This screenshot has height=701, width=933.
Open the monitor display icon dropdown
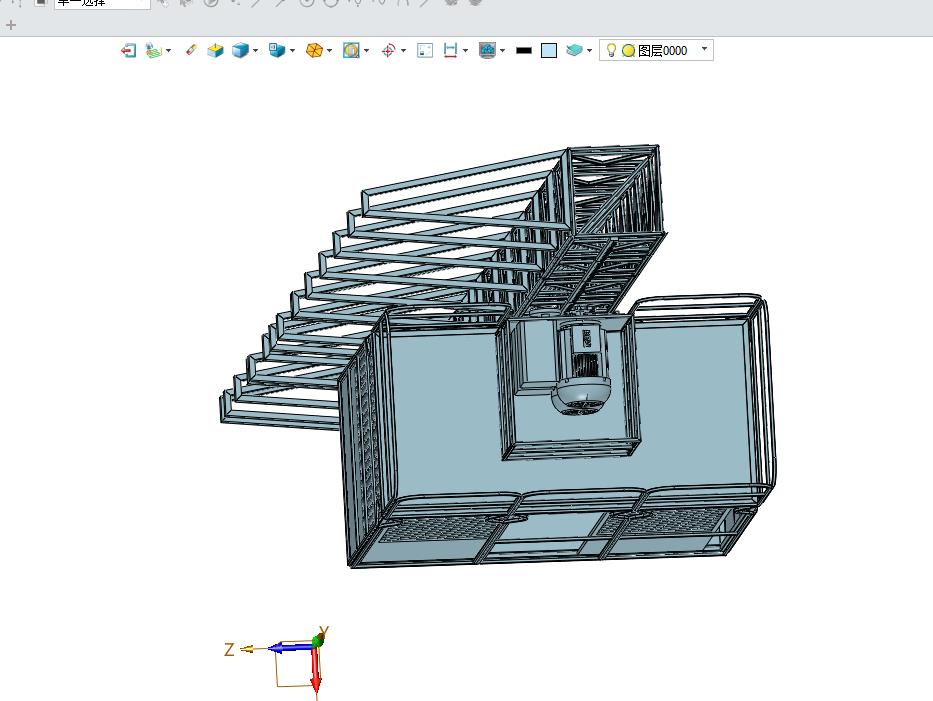(x=503, y=51)
